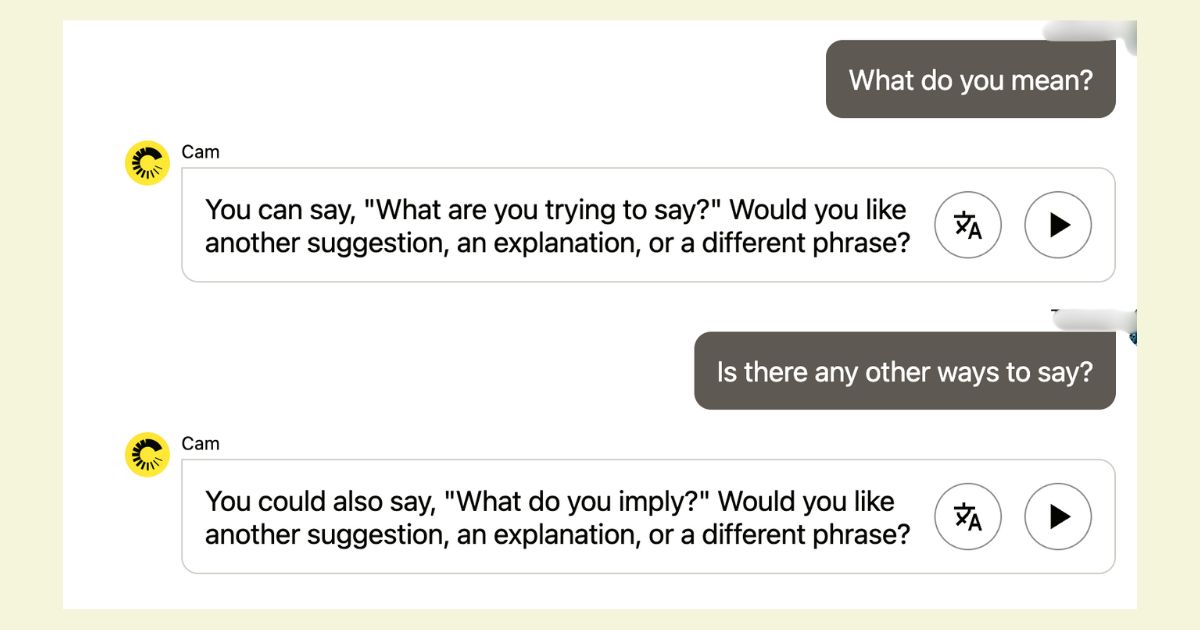This screenshot has height=630, width=1200.
Task: Select the "What do you mean?" message bubble
Action: (x=970, y=80)
